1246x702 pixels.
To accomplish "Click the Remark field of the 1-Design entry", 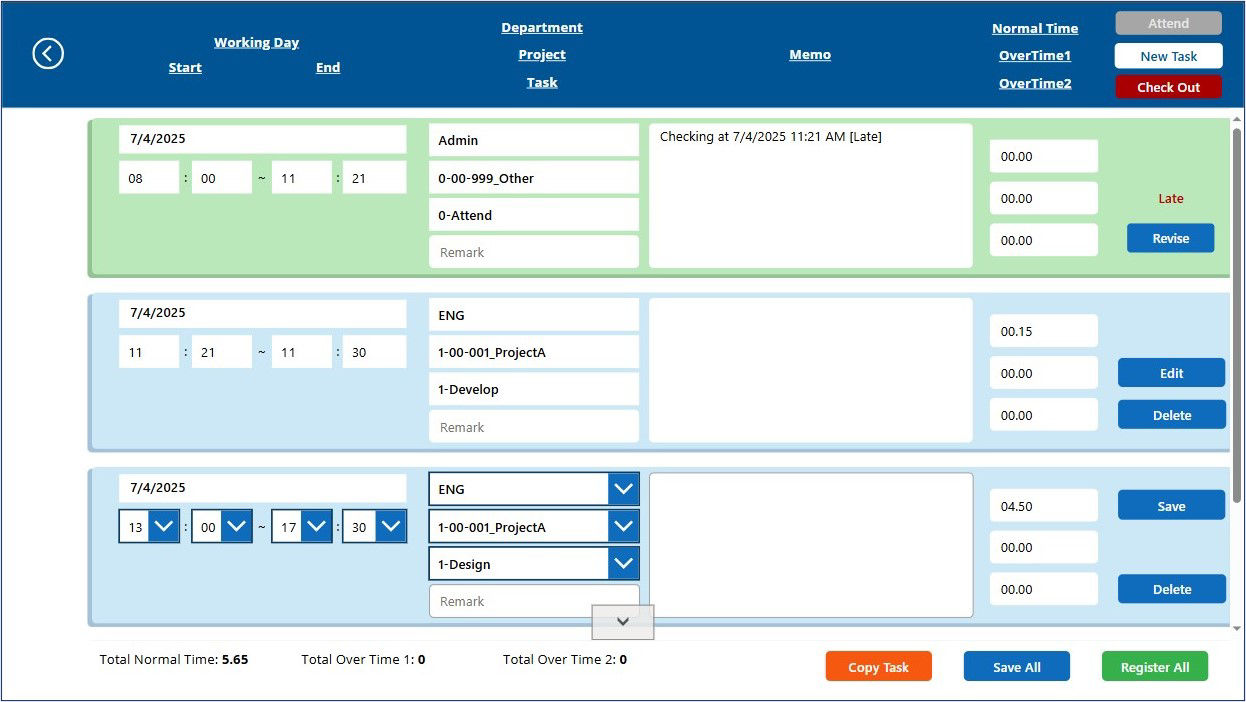I will coord(534,601).
